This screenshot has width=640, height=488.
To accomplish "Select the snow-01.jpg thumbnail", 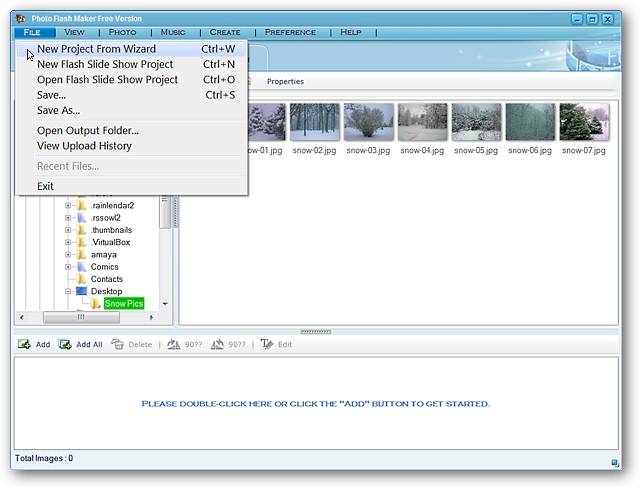I will coord(267,122).
